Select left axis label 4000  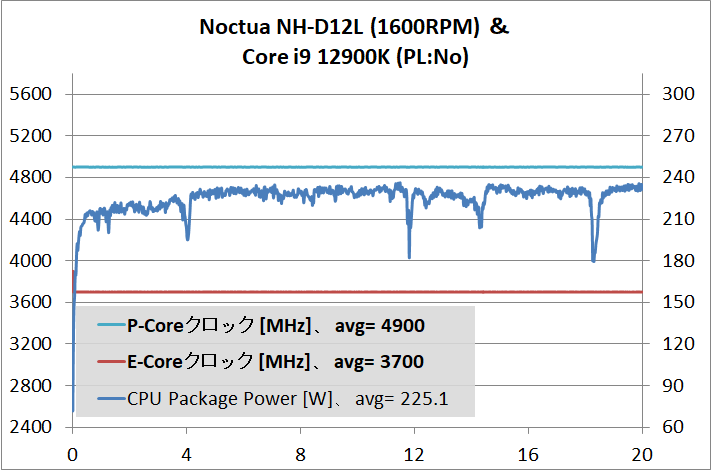point(31,261)
